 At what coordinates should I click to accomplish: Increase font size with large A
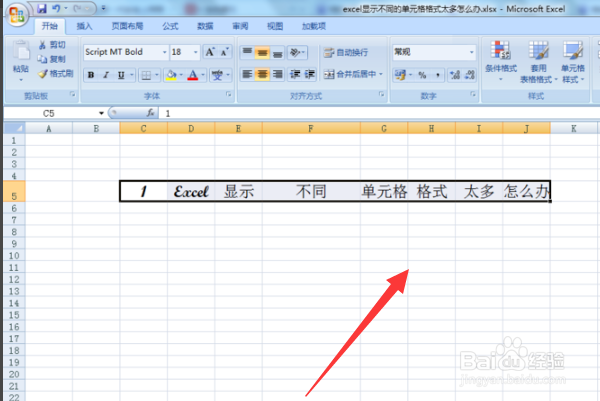(210, 52)
